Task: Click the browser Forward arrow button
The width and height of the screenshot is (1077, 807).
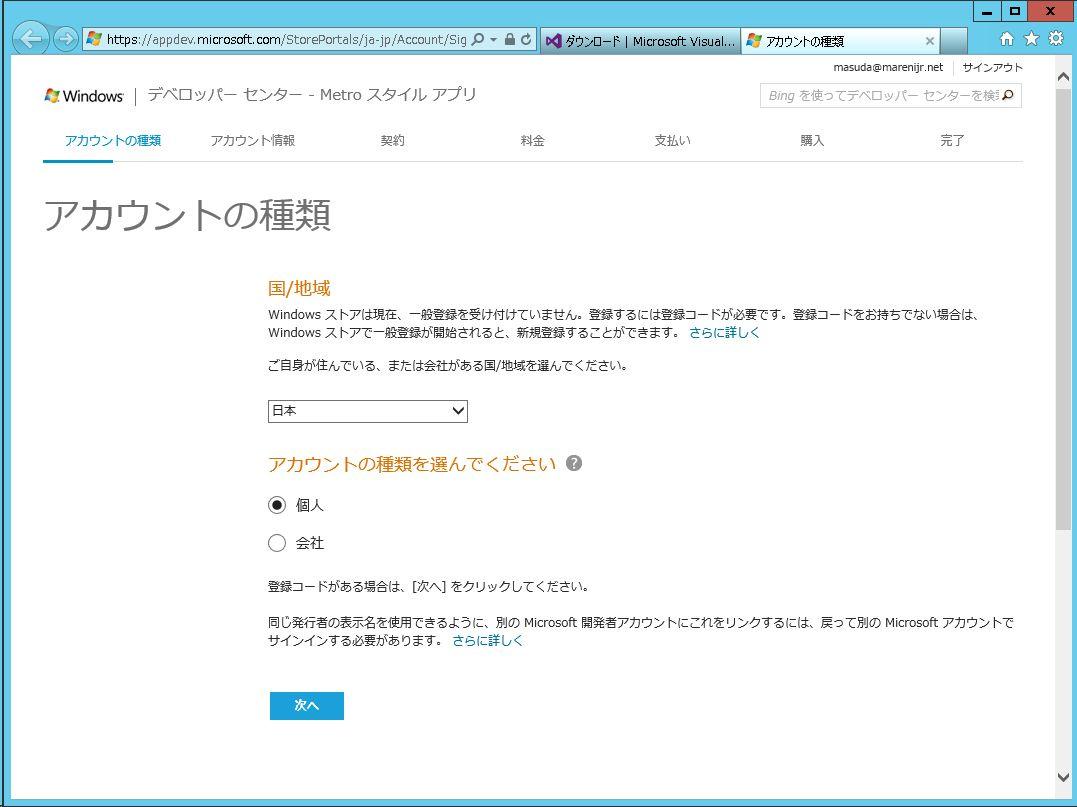Action: tap(66, 39)
